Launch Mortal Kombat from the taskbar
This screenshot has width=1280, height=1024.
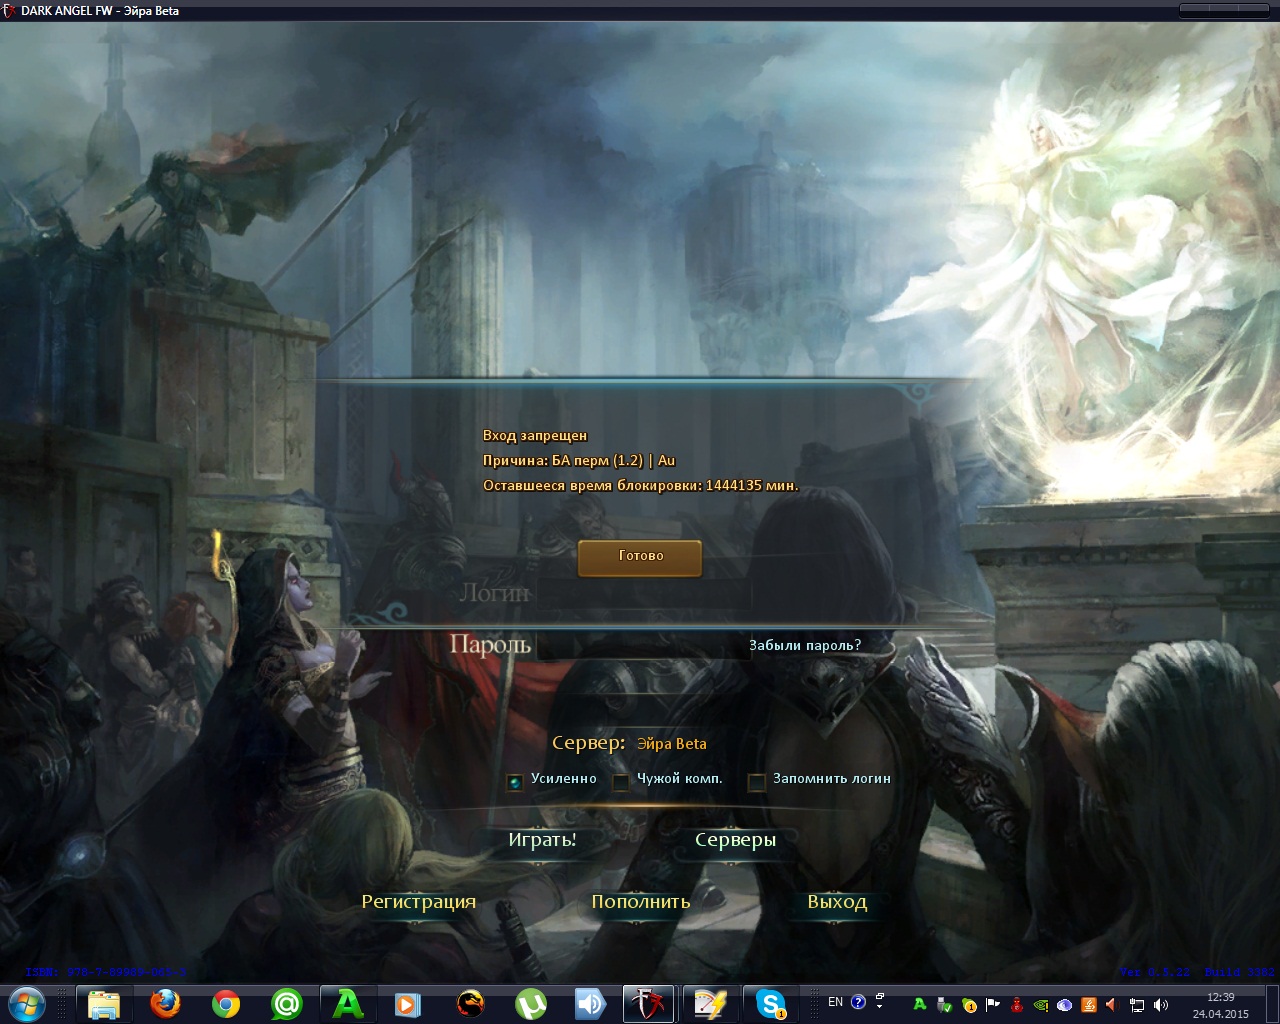click(470, 1003)
